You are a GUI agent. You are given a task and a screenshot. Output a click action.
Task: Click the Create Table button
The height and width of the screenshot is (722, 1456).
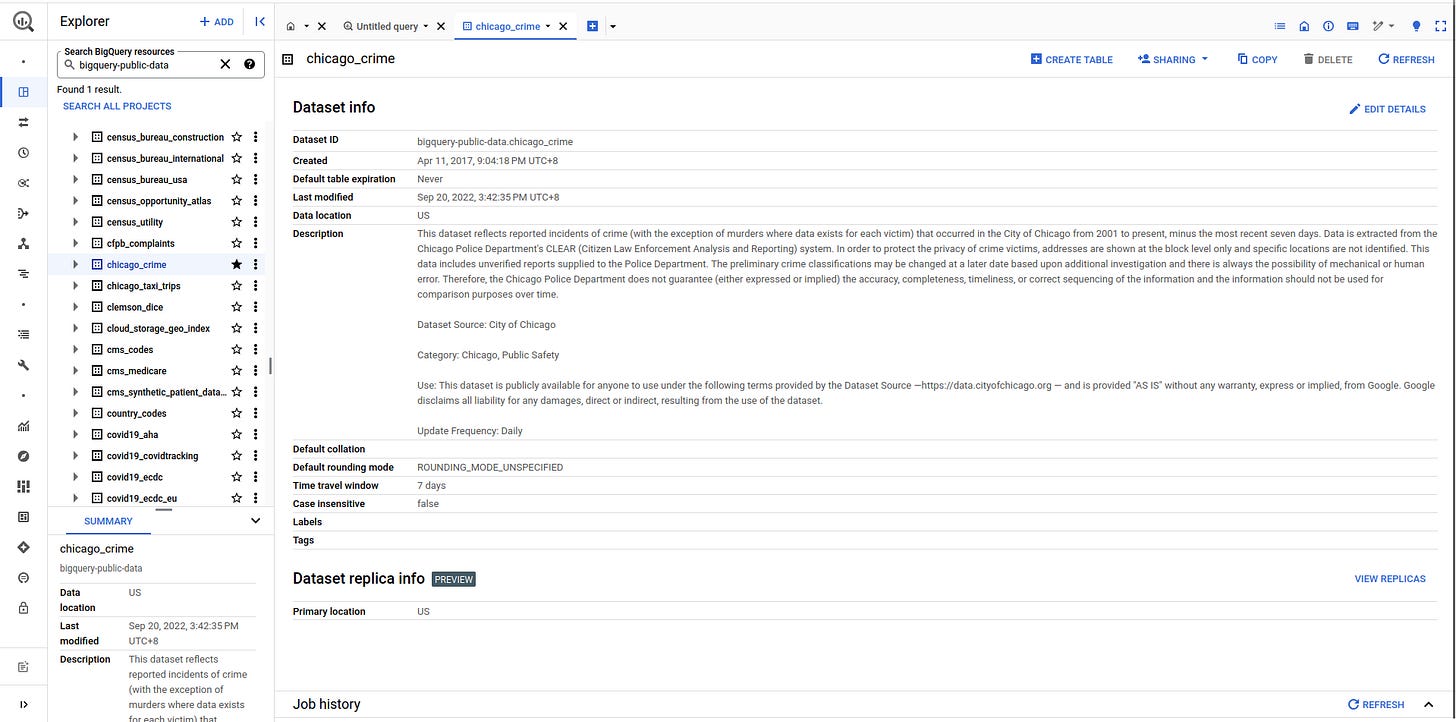(x=1071, y=59)
